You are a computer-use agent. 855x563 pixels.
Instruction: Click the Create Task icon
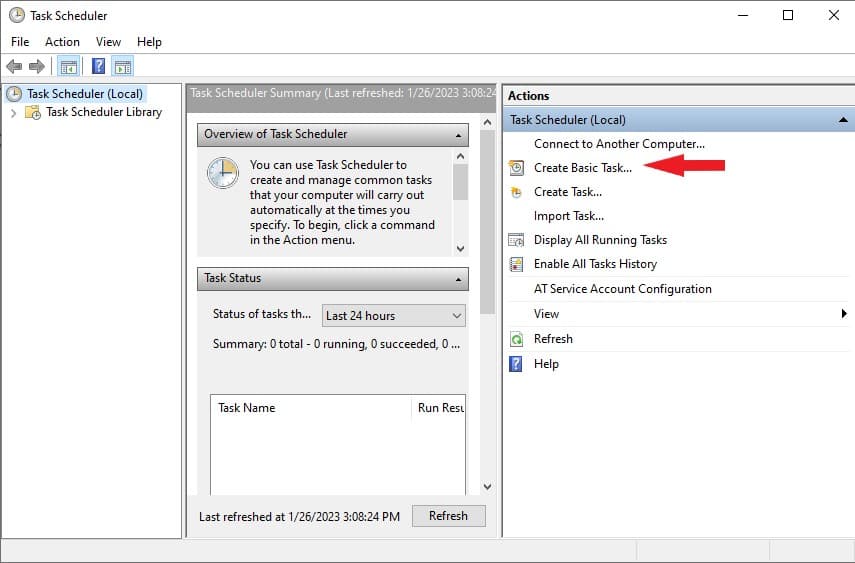pyautogui.click(x=516, y=192)
